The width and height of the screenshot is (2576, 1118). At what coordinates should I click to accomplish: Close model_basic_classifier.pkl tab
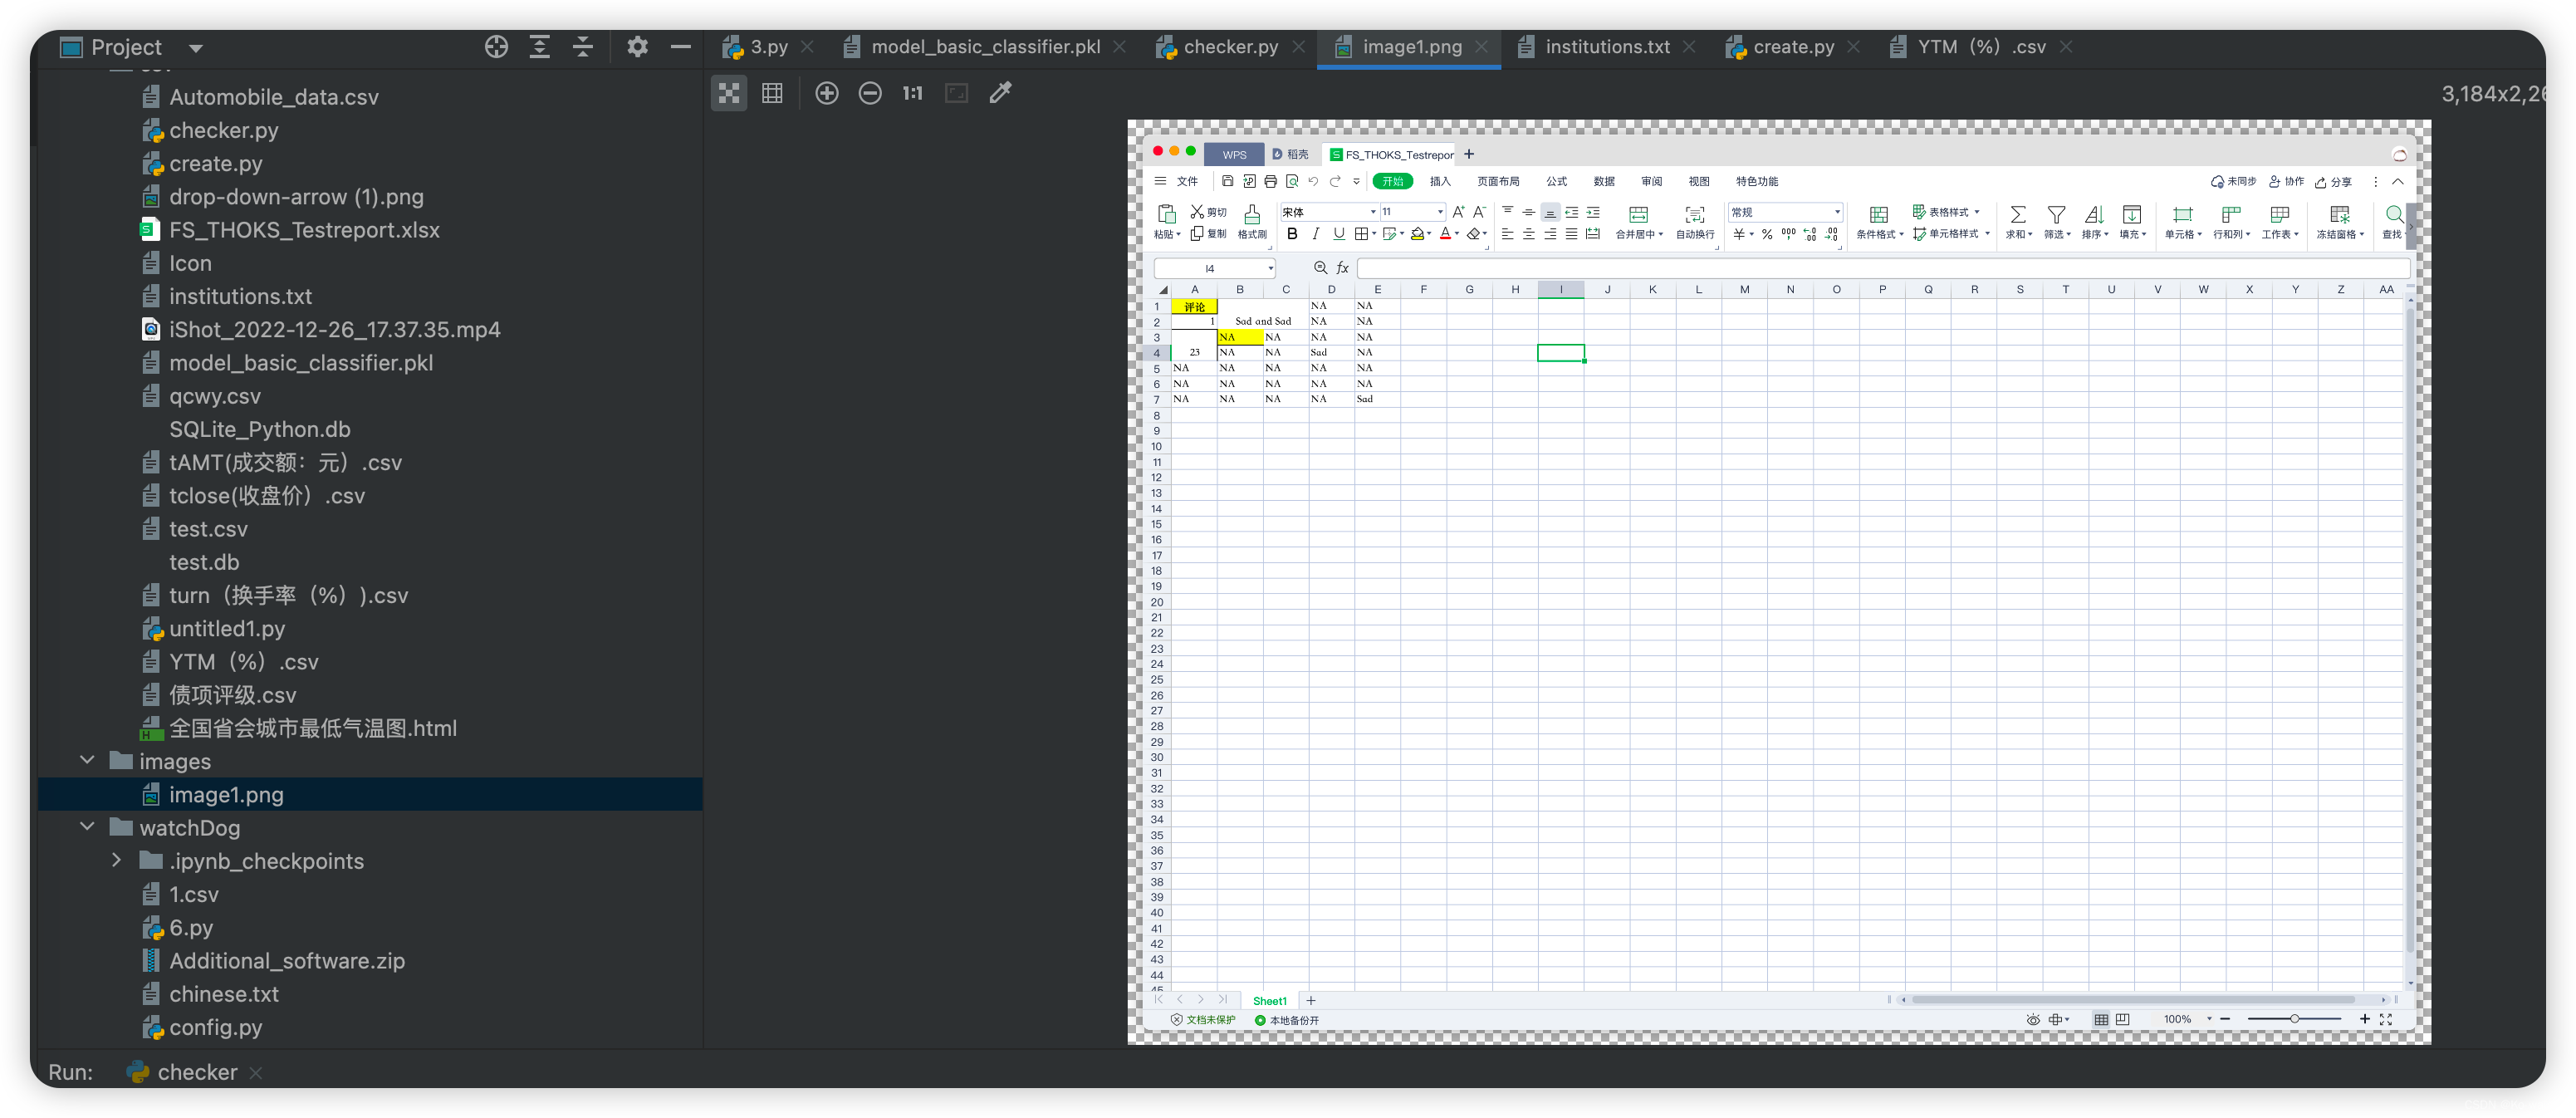click(1120, 47)
